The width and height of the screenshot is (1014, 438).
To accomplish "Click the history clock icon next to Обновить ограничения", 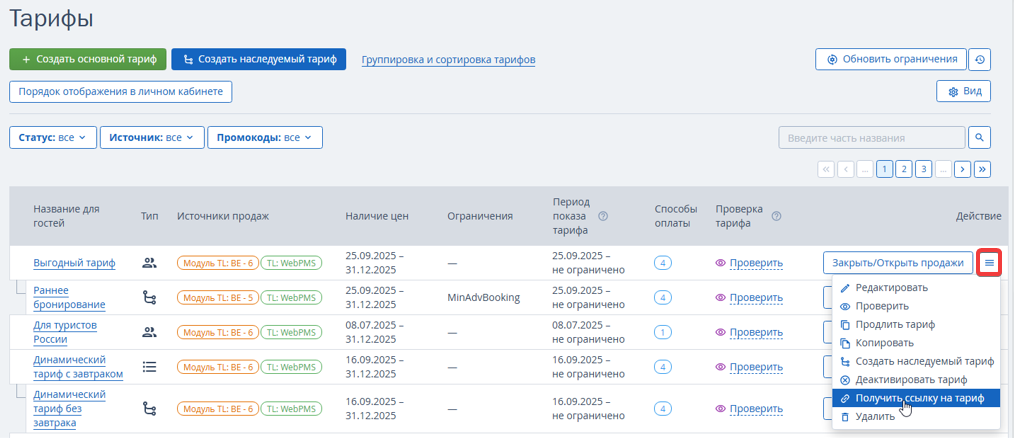I will [980, 59].
